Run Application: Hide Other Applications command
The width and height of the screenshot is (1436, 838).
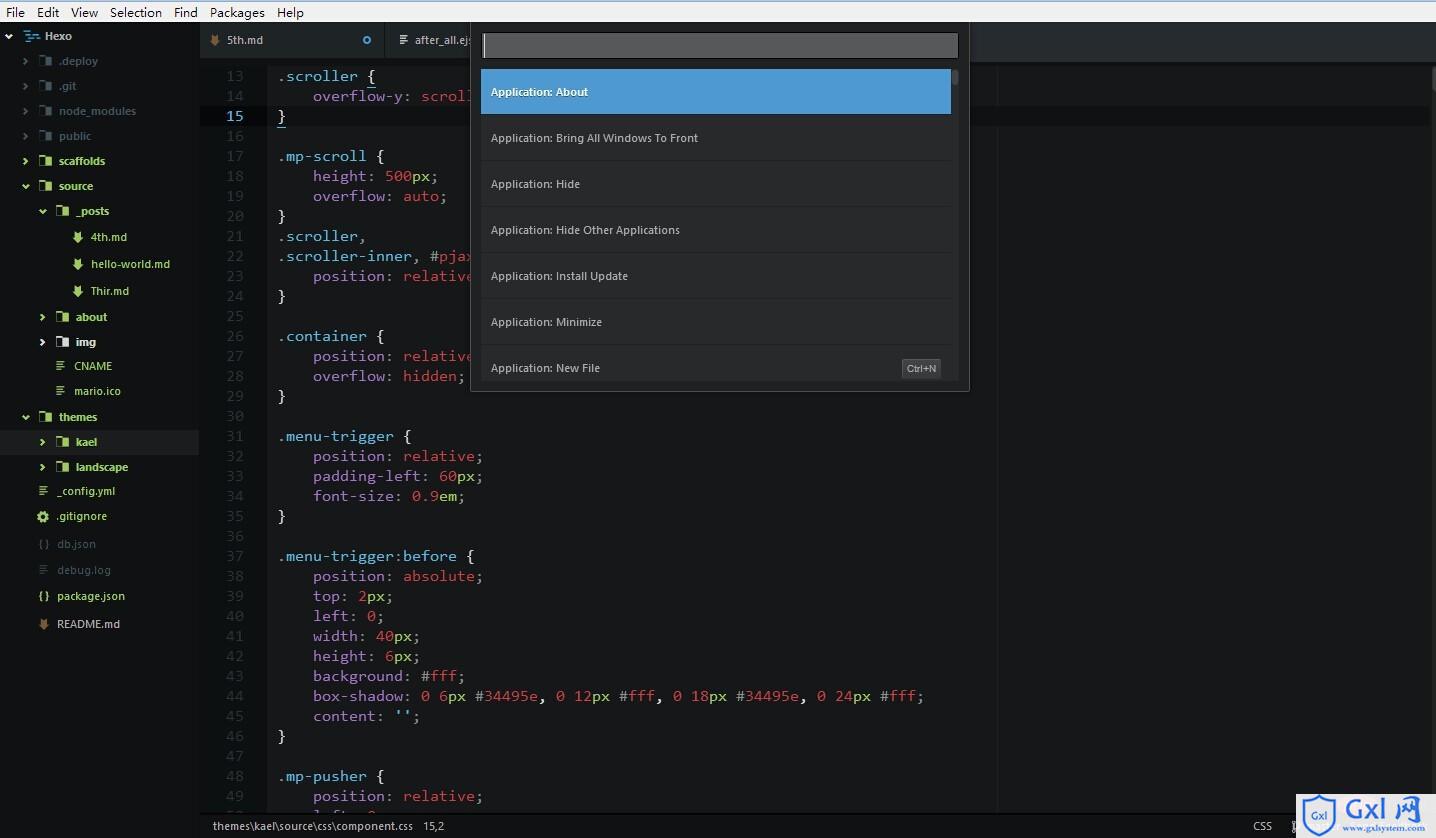click(x=716, y=230)
